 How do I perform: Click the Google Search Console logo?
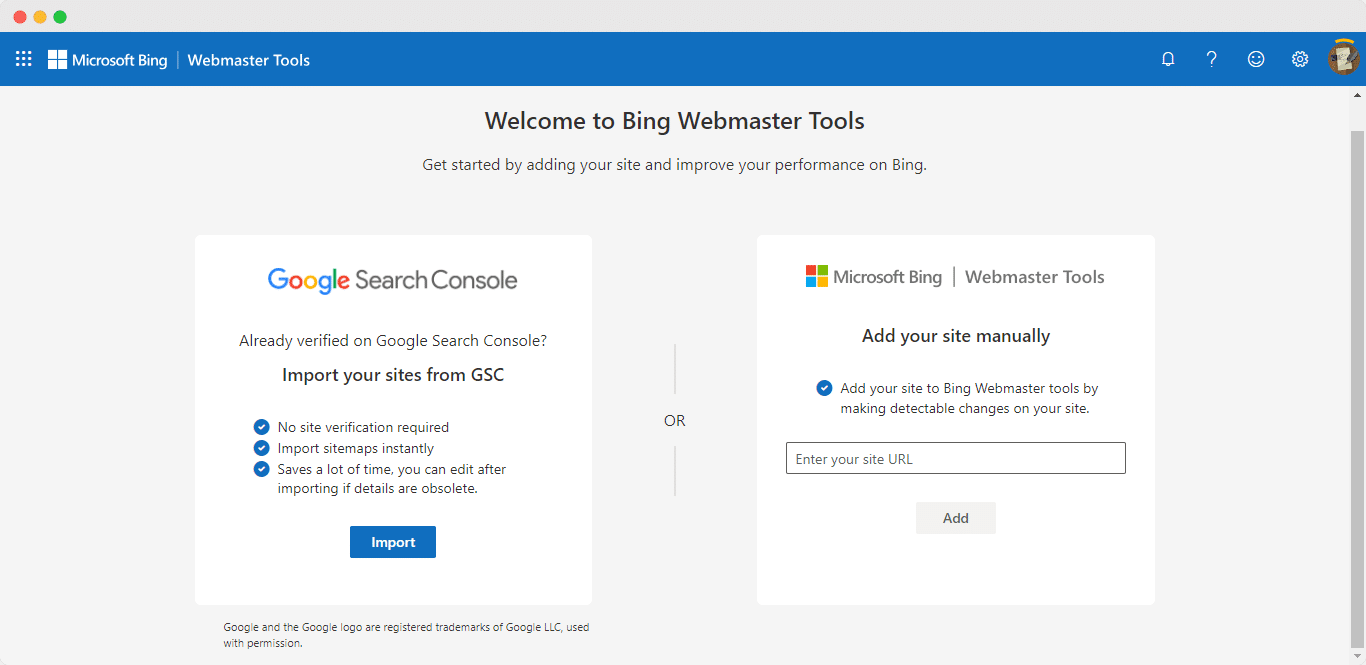[392, 280]
